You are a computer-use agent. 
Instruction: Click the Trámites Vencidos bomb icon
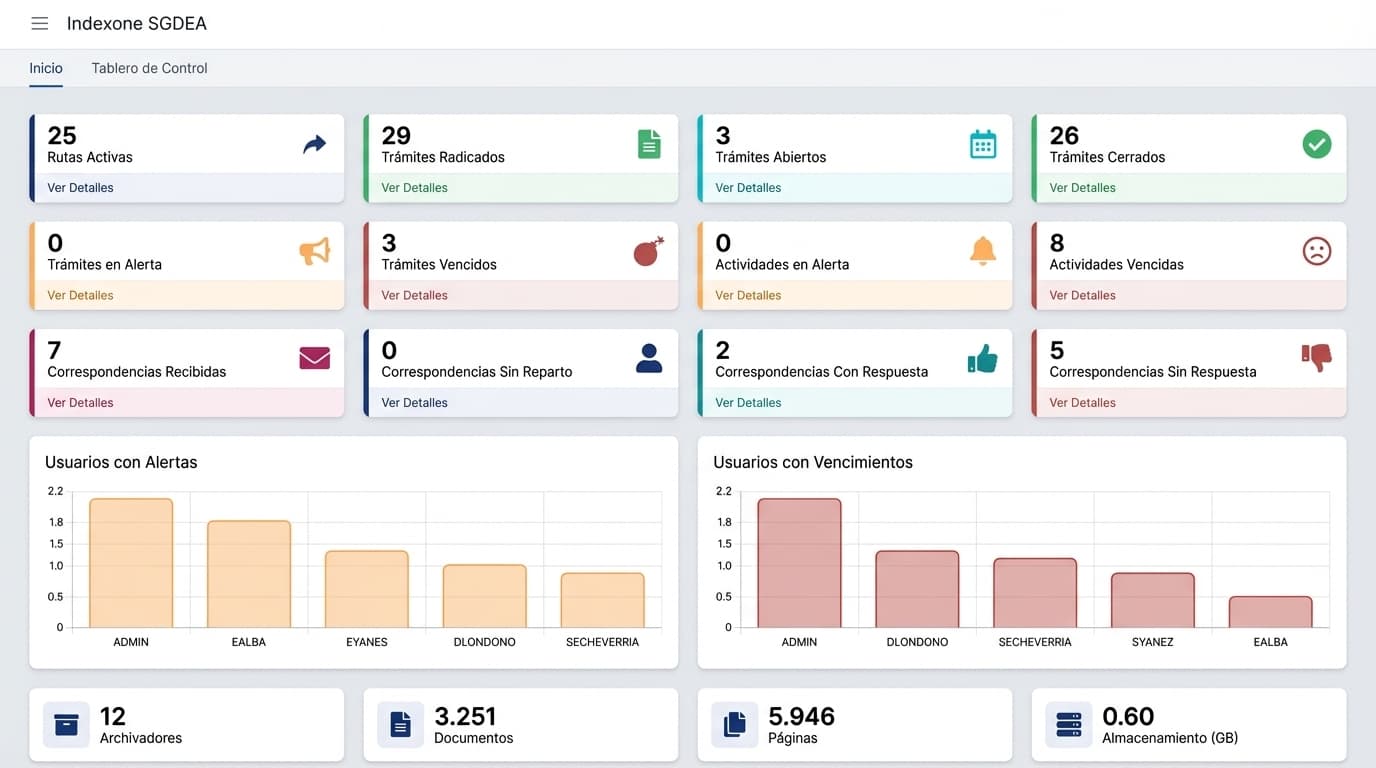pyautogui.click(x=649, y=251)
